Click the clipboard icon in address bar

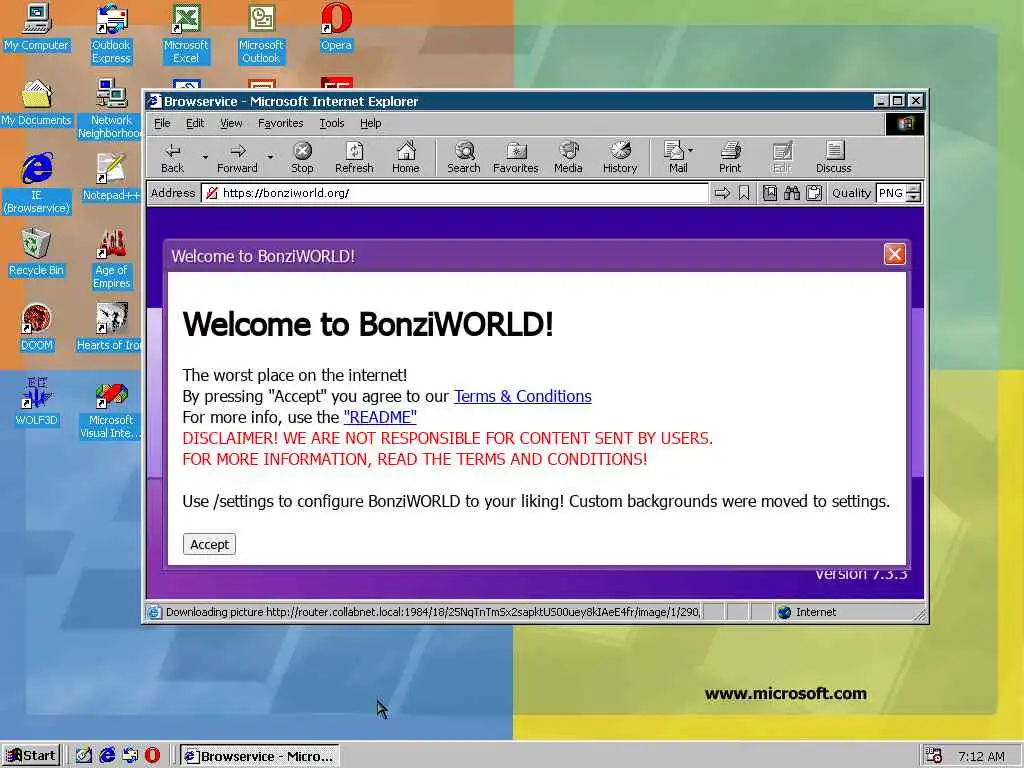(814, 193)
